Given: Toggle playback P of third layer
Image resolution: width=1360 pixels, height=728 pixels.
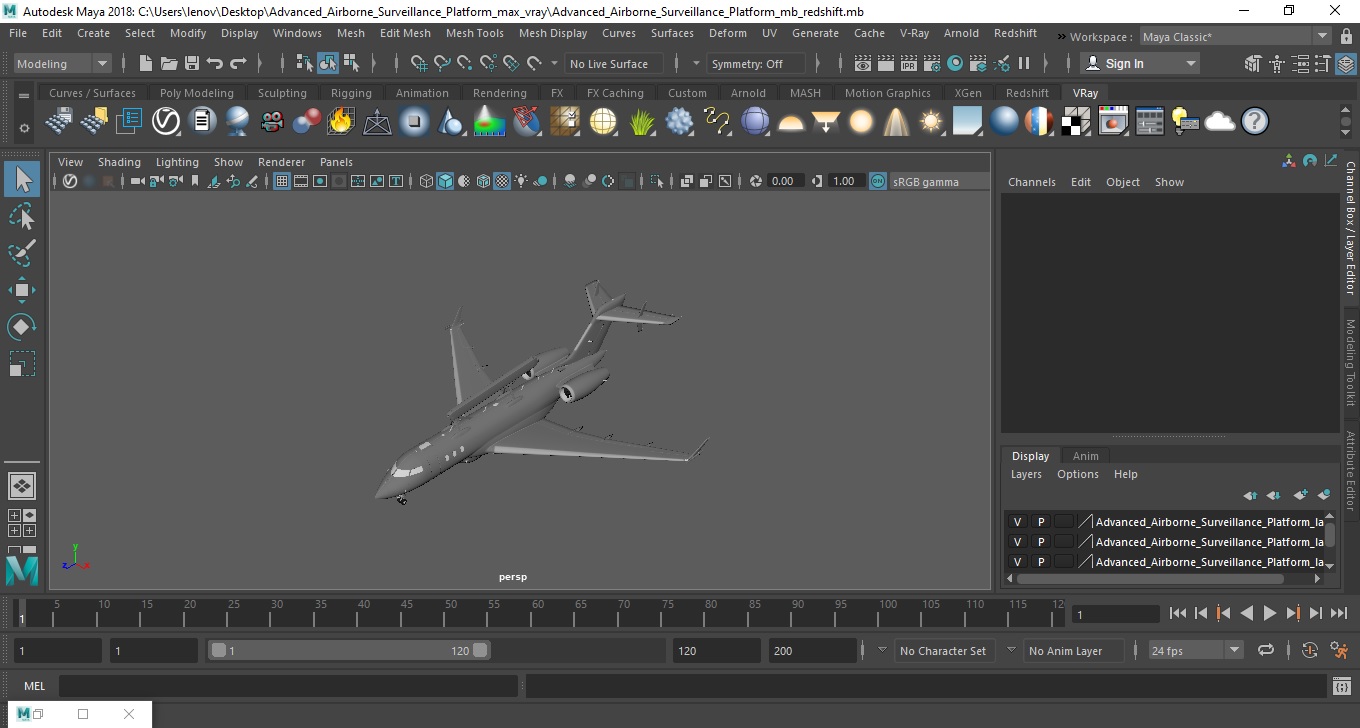Looking at the screenshot, I should pyautogui.click(x=1040, y=562).
